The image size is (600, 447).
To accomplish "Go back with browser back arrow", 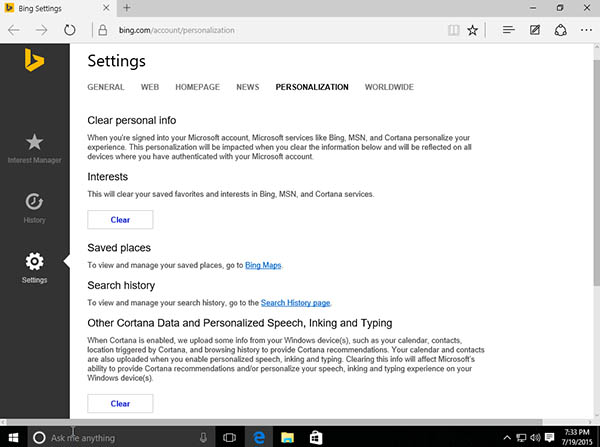I will 14,30.
